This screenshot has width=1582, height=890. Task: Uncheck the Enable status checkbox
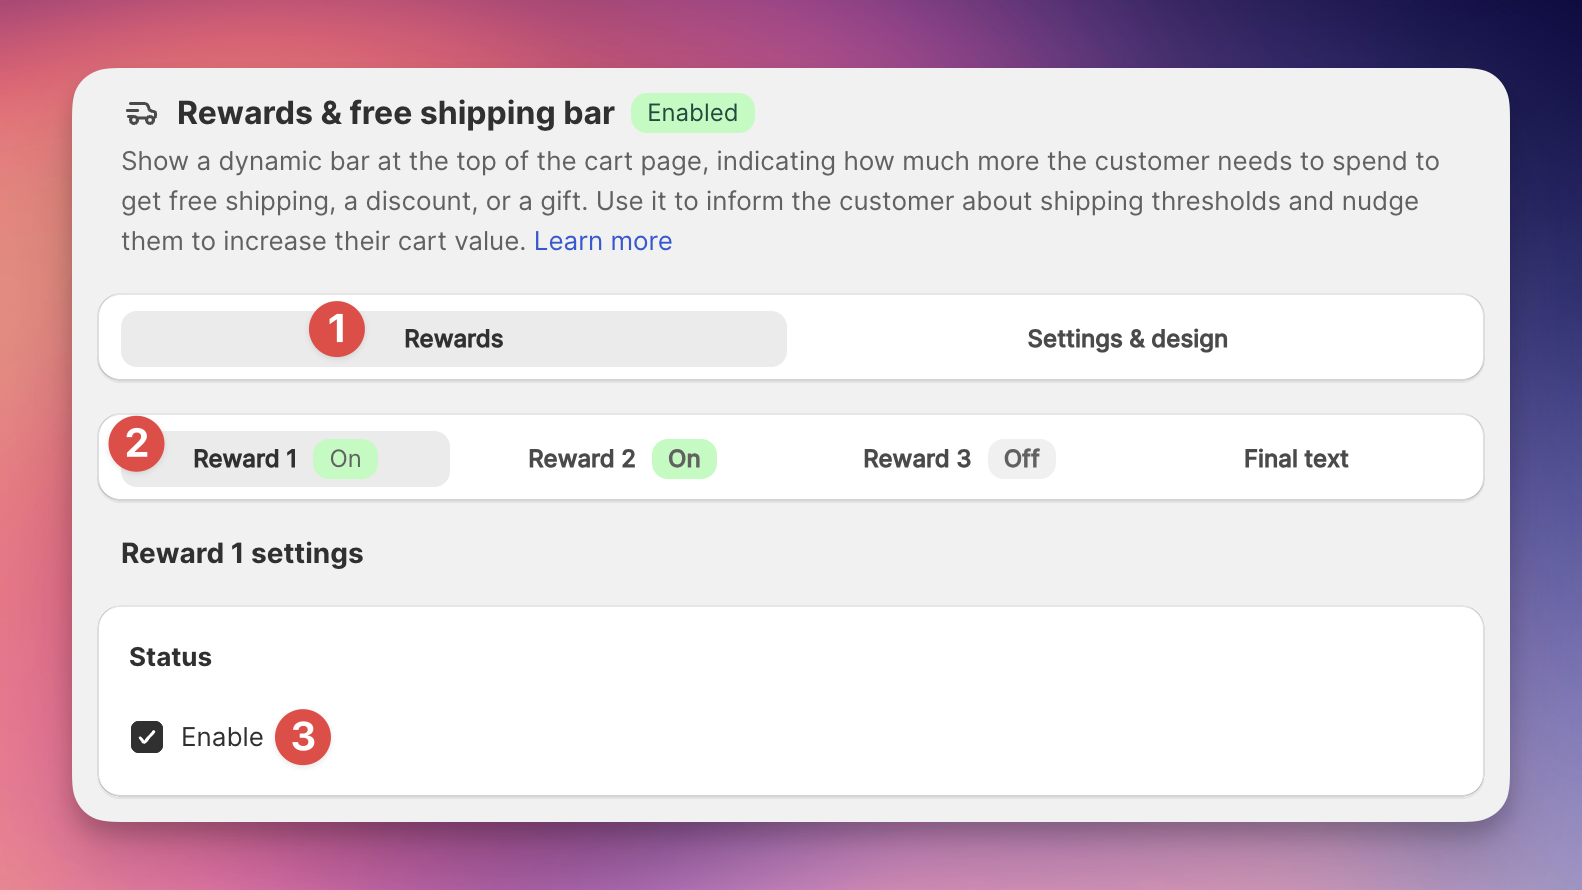[x=147, y=737]
